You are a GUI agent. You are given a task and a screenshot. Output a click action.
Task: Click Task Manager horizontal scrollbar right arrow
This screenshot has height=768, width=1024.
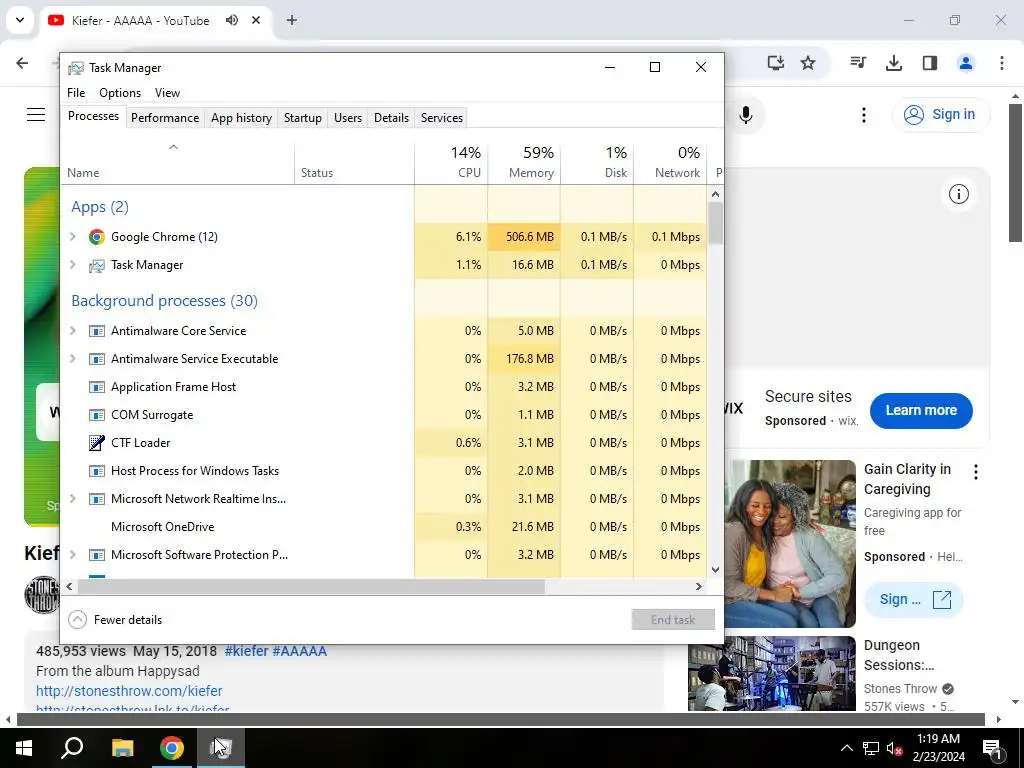(x=699, y=586)
